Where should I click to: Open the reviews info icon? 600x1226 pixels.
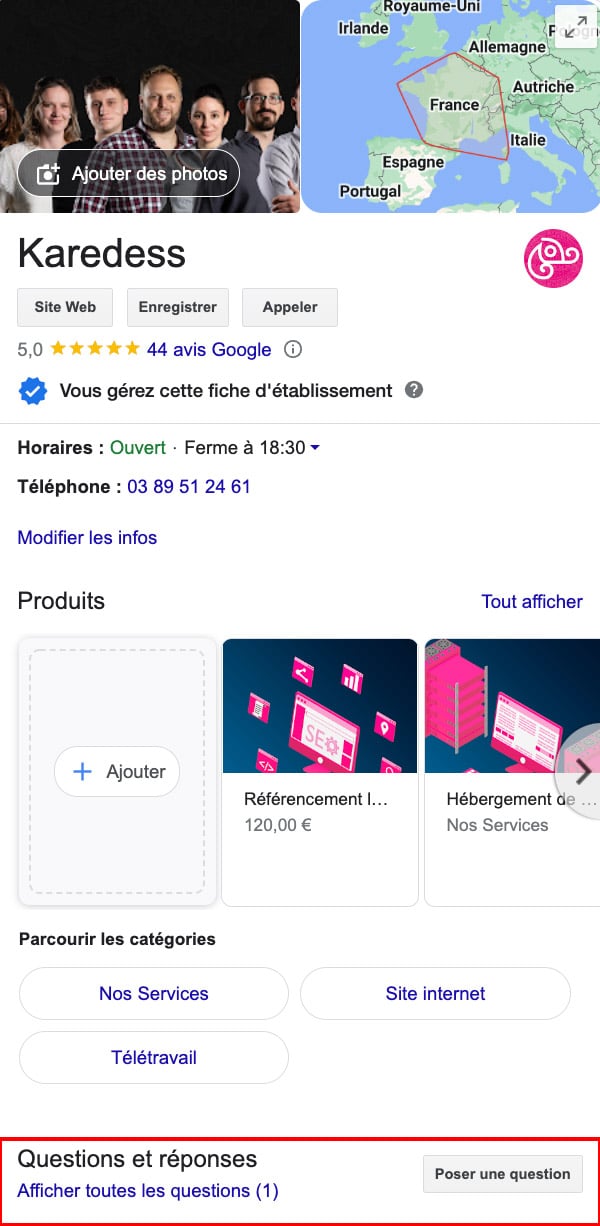tap(293, 350)
